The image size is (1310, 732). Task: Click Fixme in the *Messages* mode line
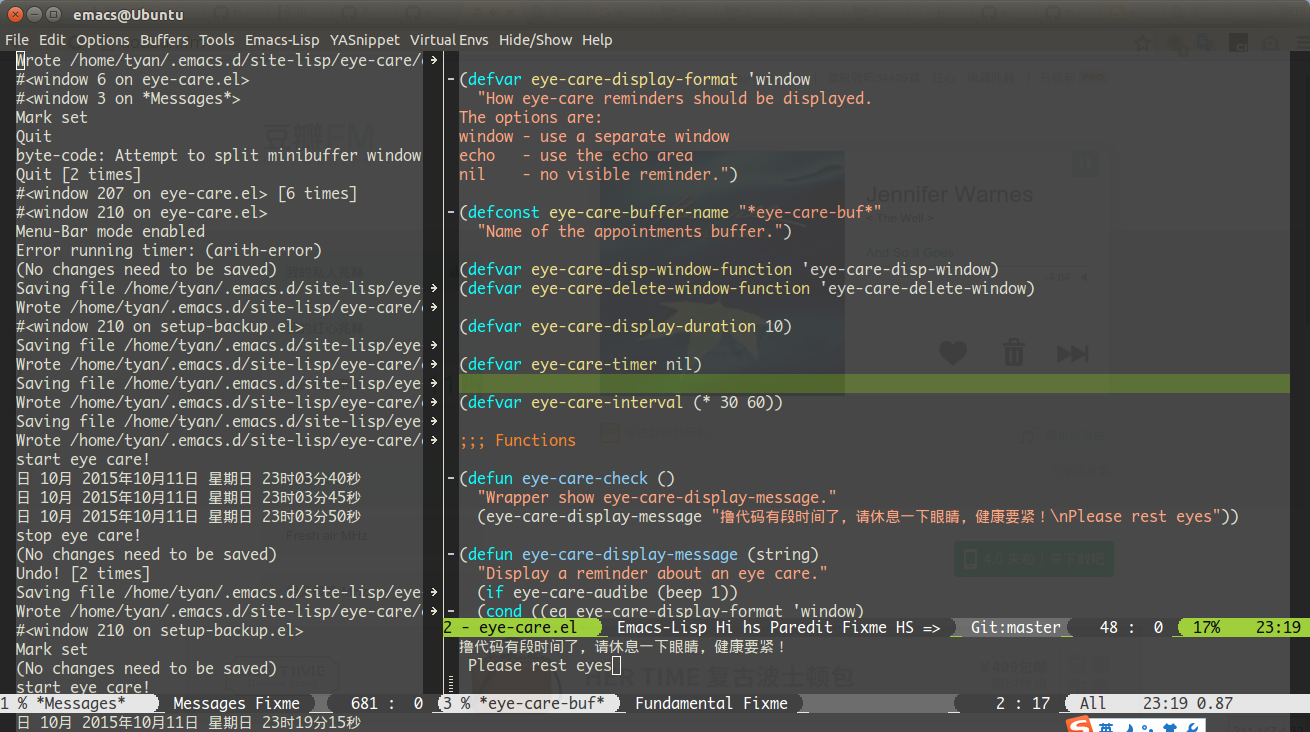pyautogui.click(x=277, y=703)
